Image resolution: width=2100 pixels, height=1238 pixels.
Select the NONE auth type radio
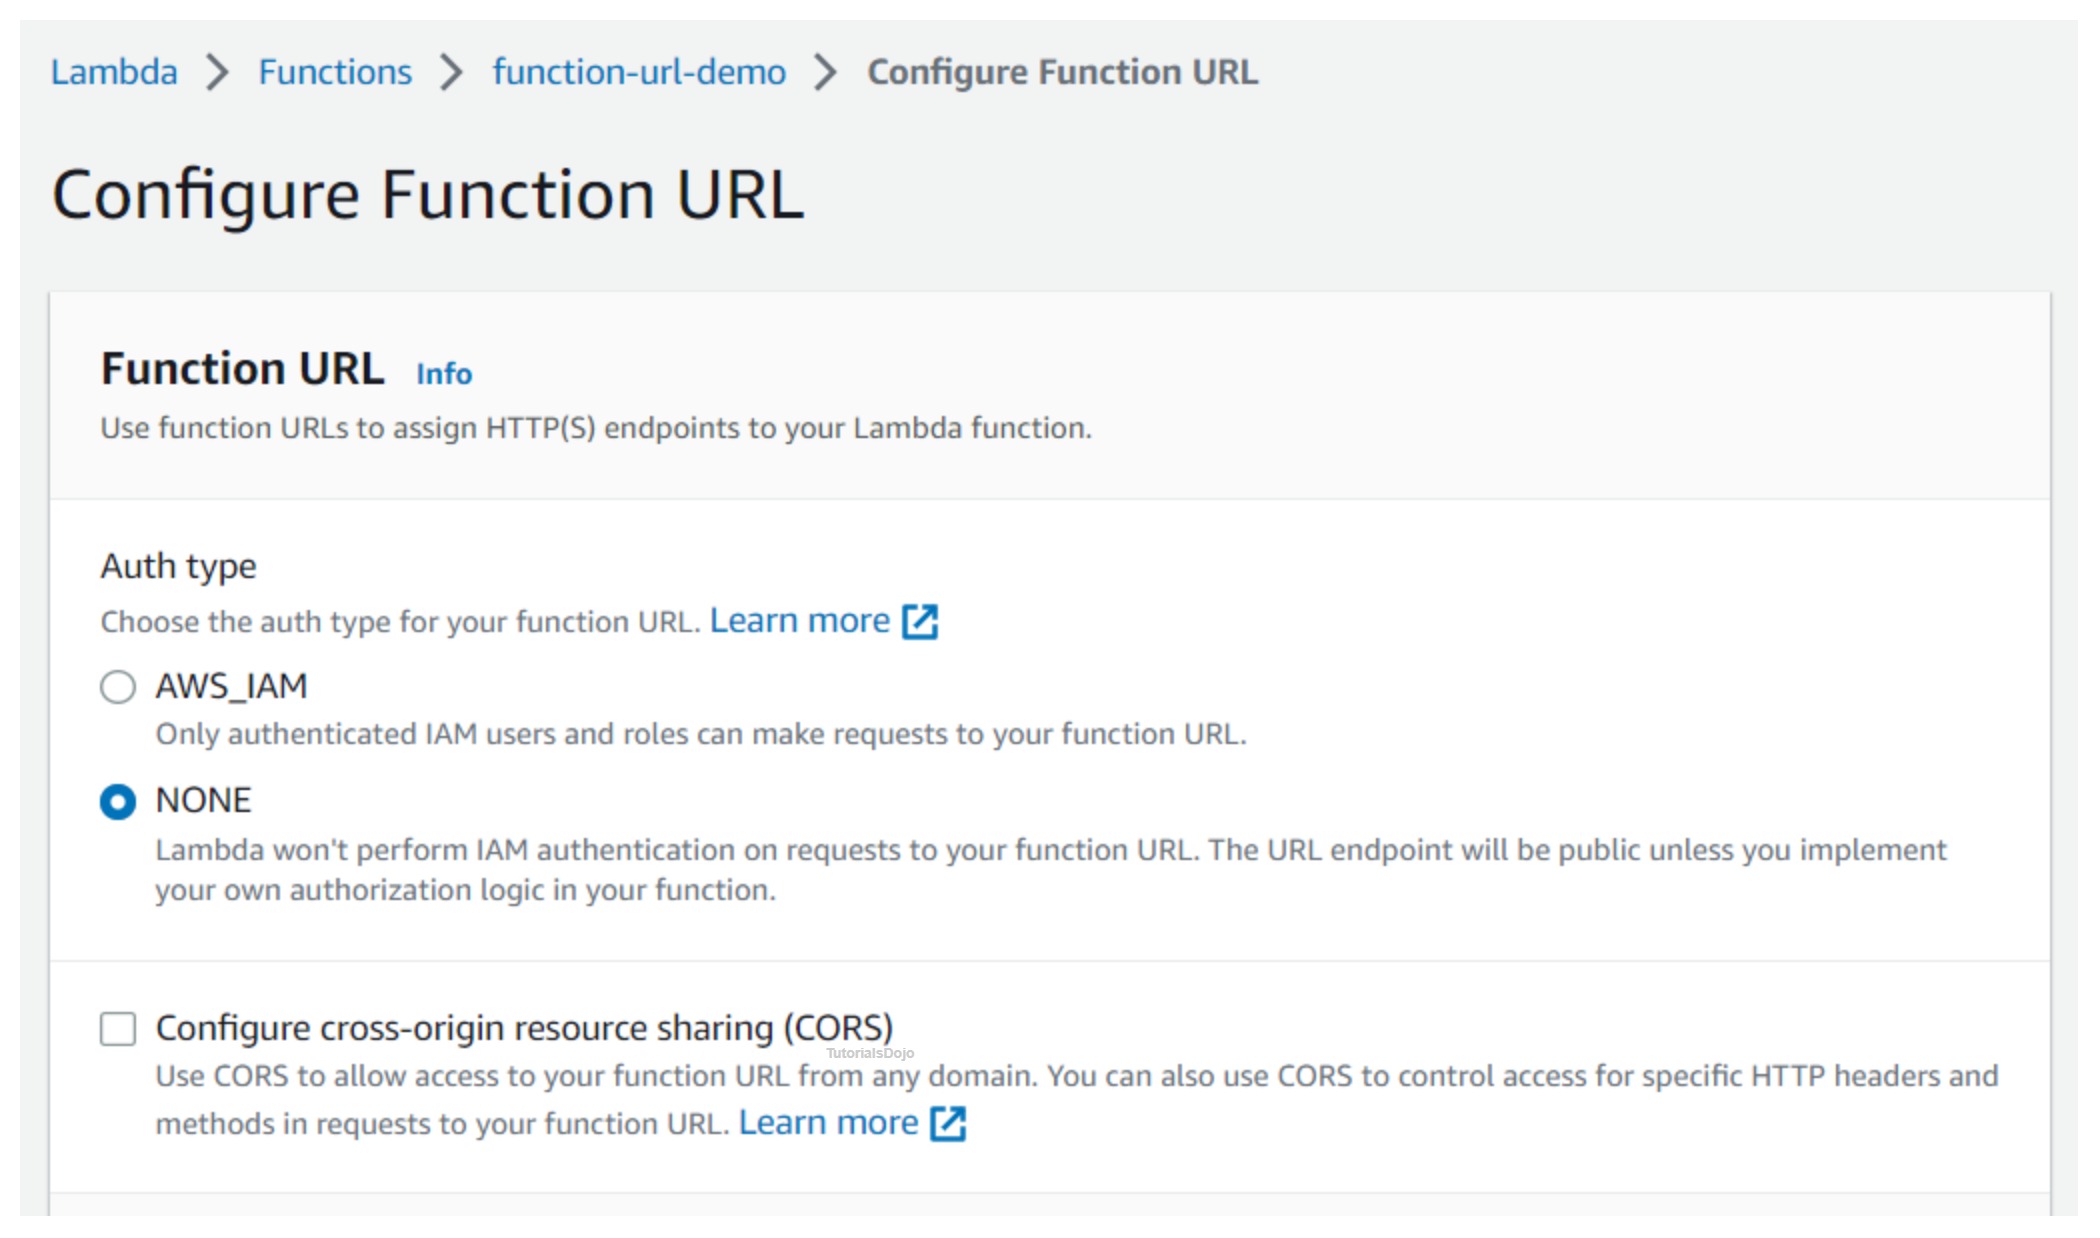click(118, 801)
